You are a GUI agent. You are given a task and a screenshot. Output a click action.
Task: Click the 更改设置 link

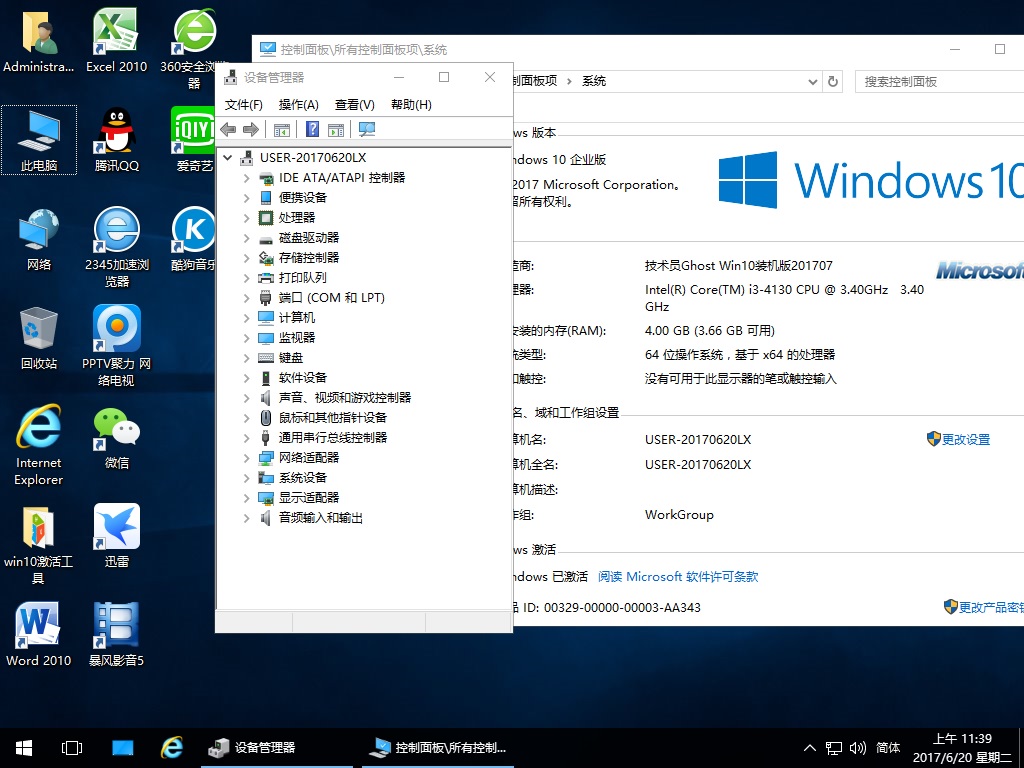click(x=966, y=438)
